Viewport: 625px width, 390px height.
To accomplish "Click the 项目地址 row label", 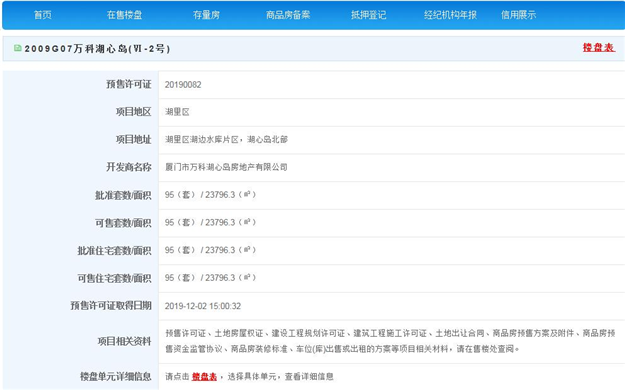I will pos(134,140).
